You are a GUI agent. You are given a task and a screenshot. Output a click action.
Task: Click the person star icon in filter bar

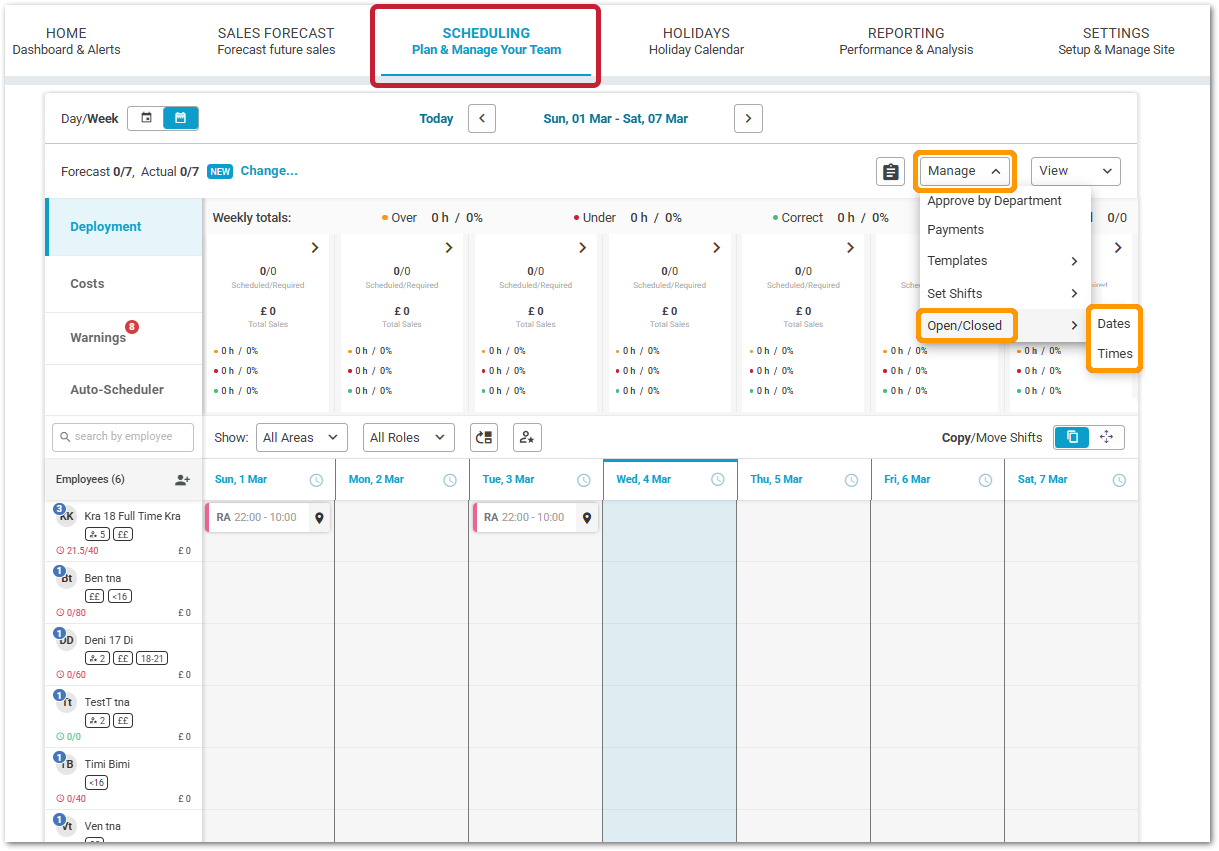[x=527, y=437]
